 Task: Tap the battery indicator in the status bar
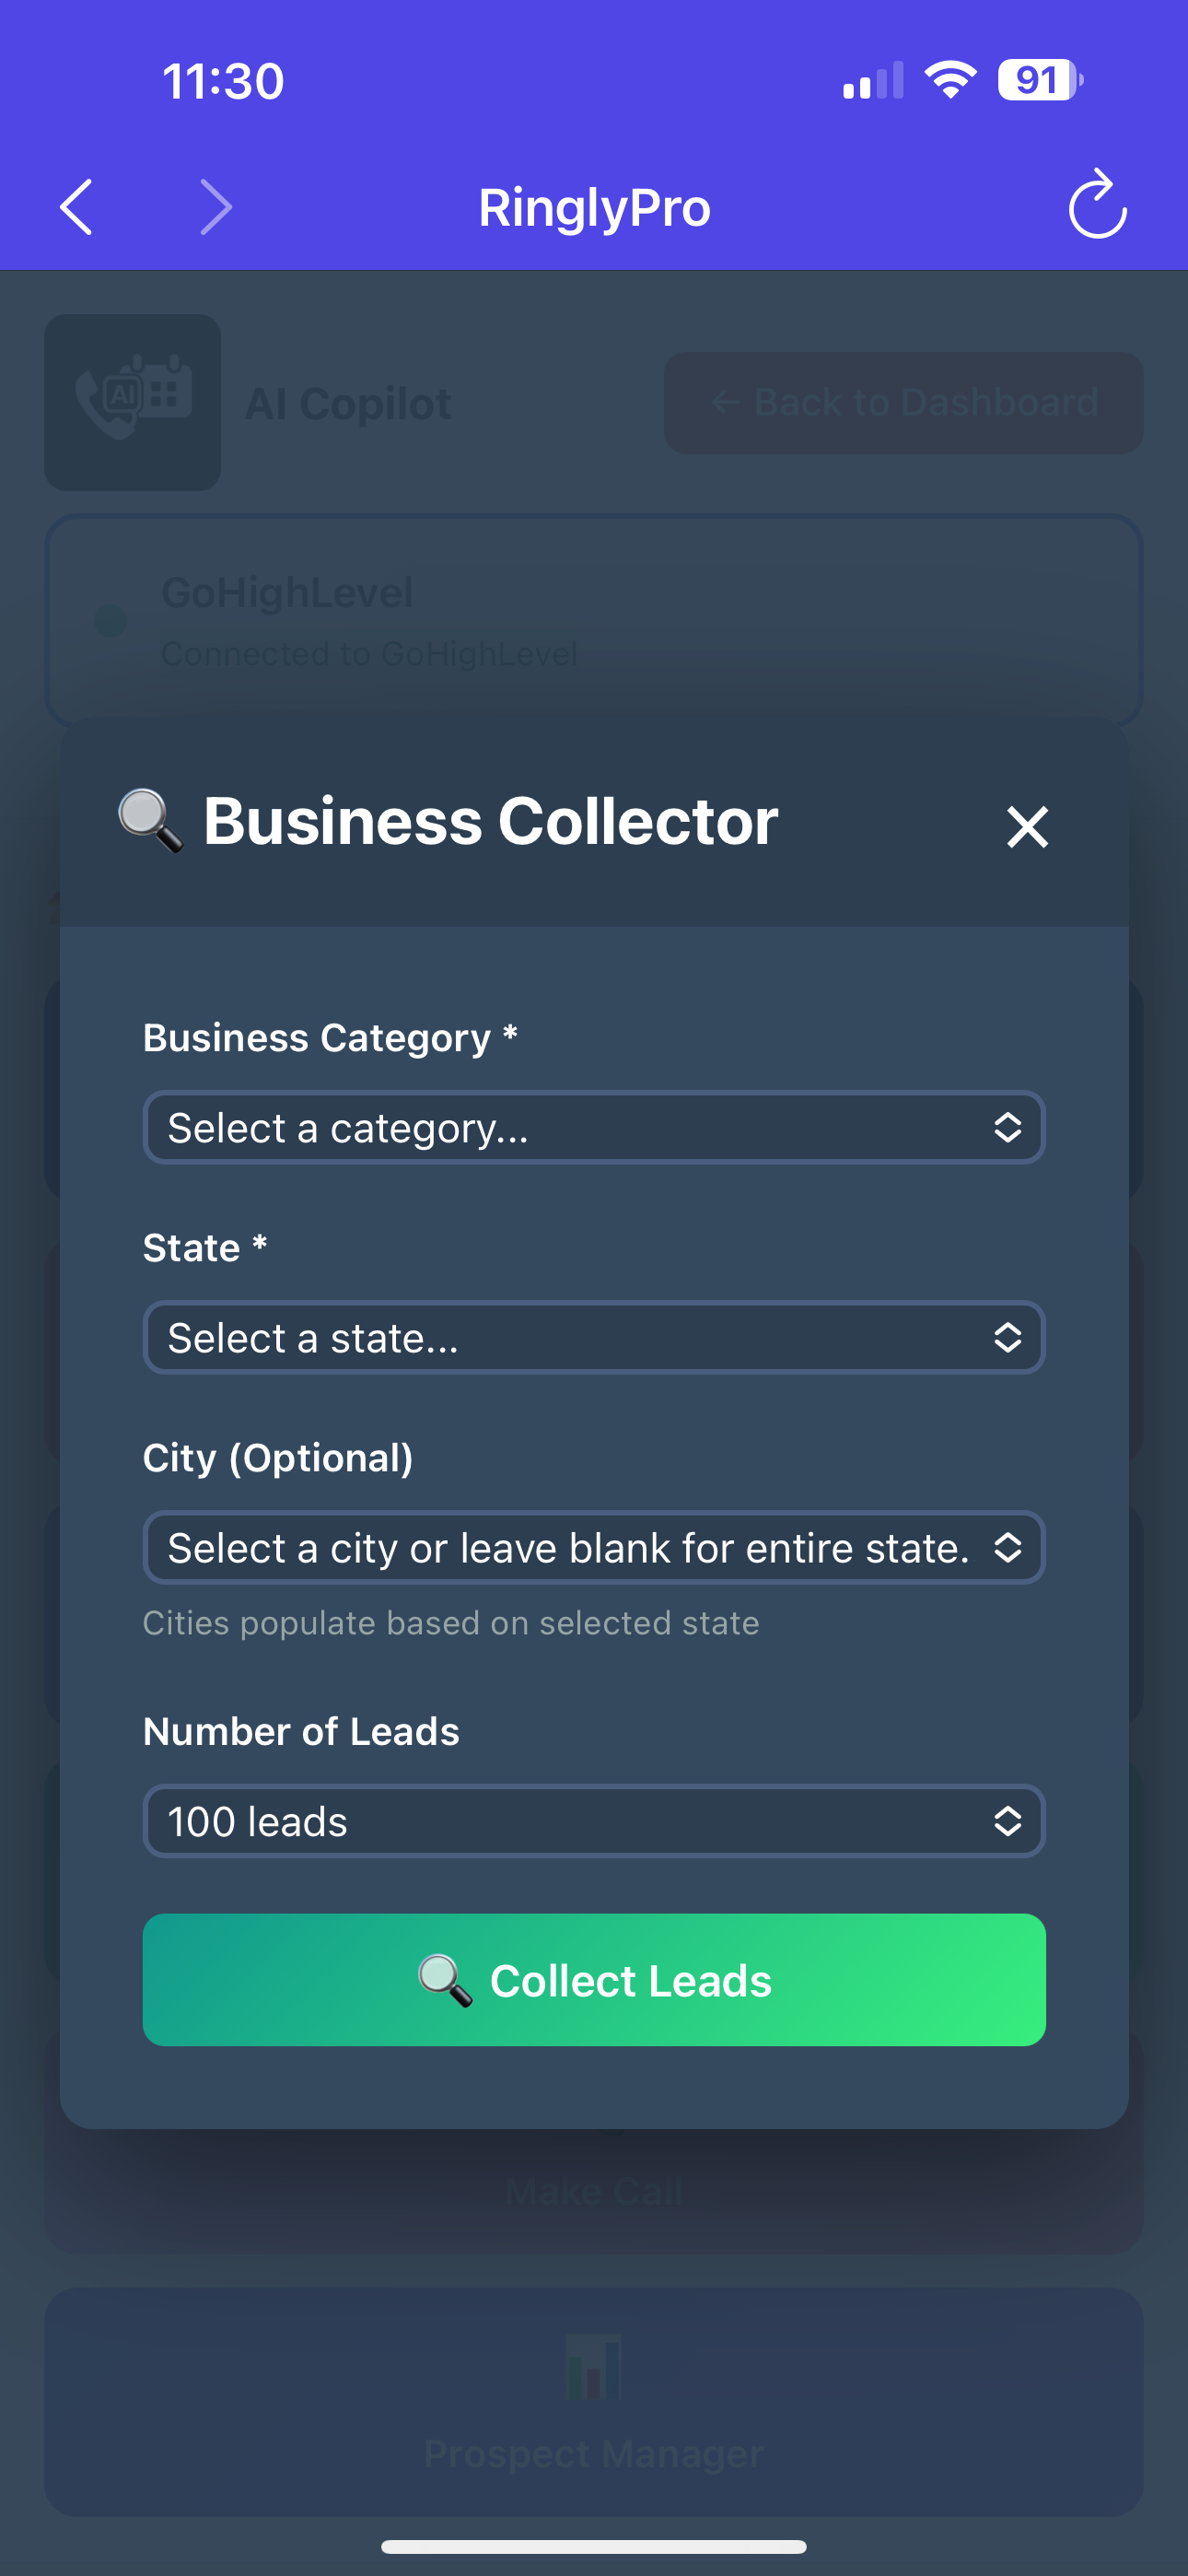tap(1035, 79)
